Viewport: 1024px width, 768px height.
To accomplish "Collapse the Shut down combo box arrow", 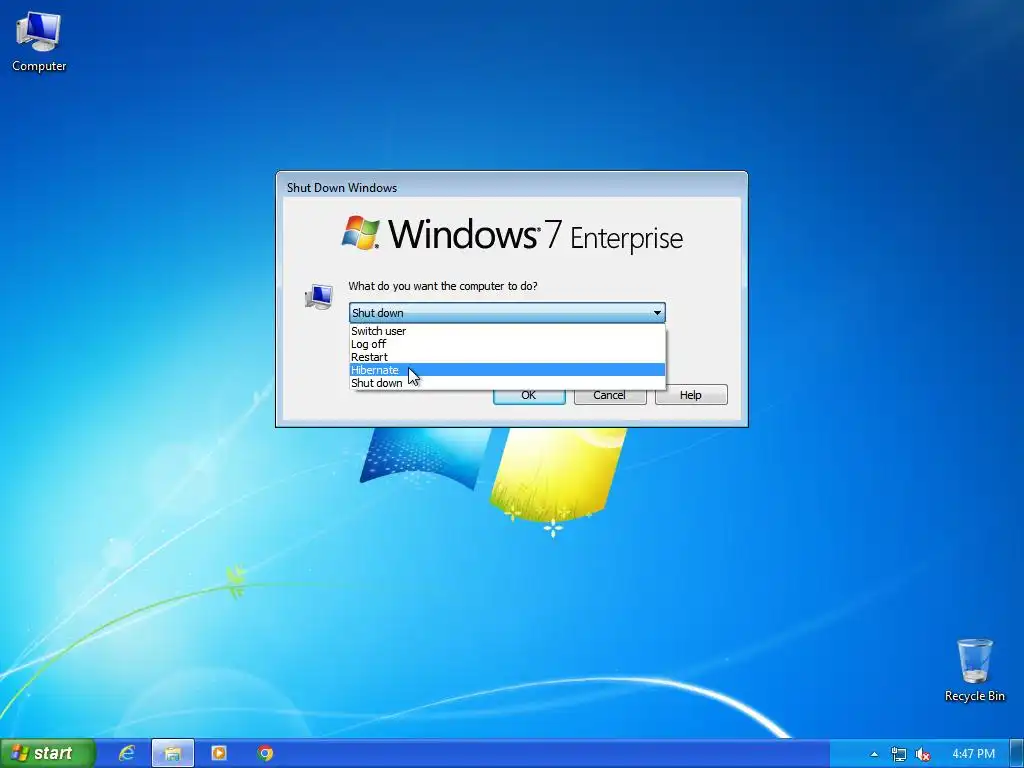I will coord(657,313).
